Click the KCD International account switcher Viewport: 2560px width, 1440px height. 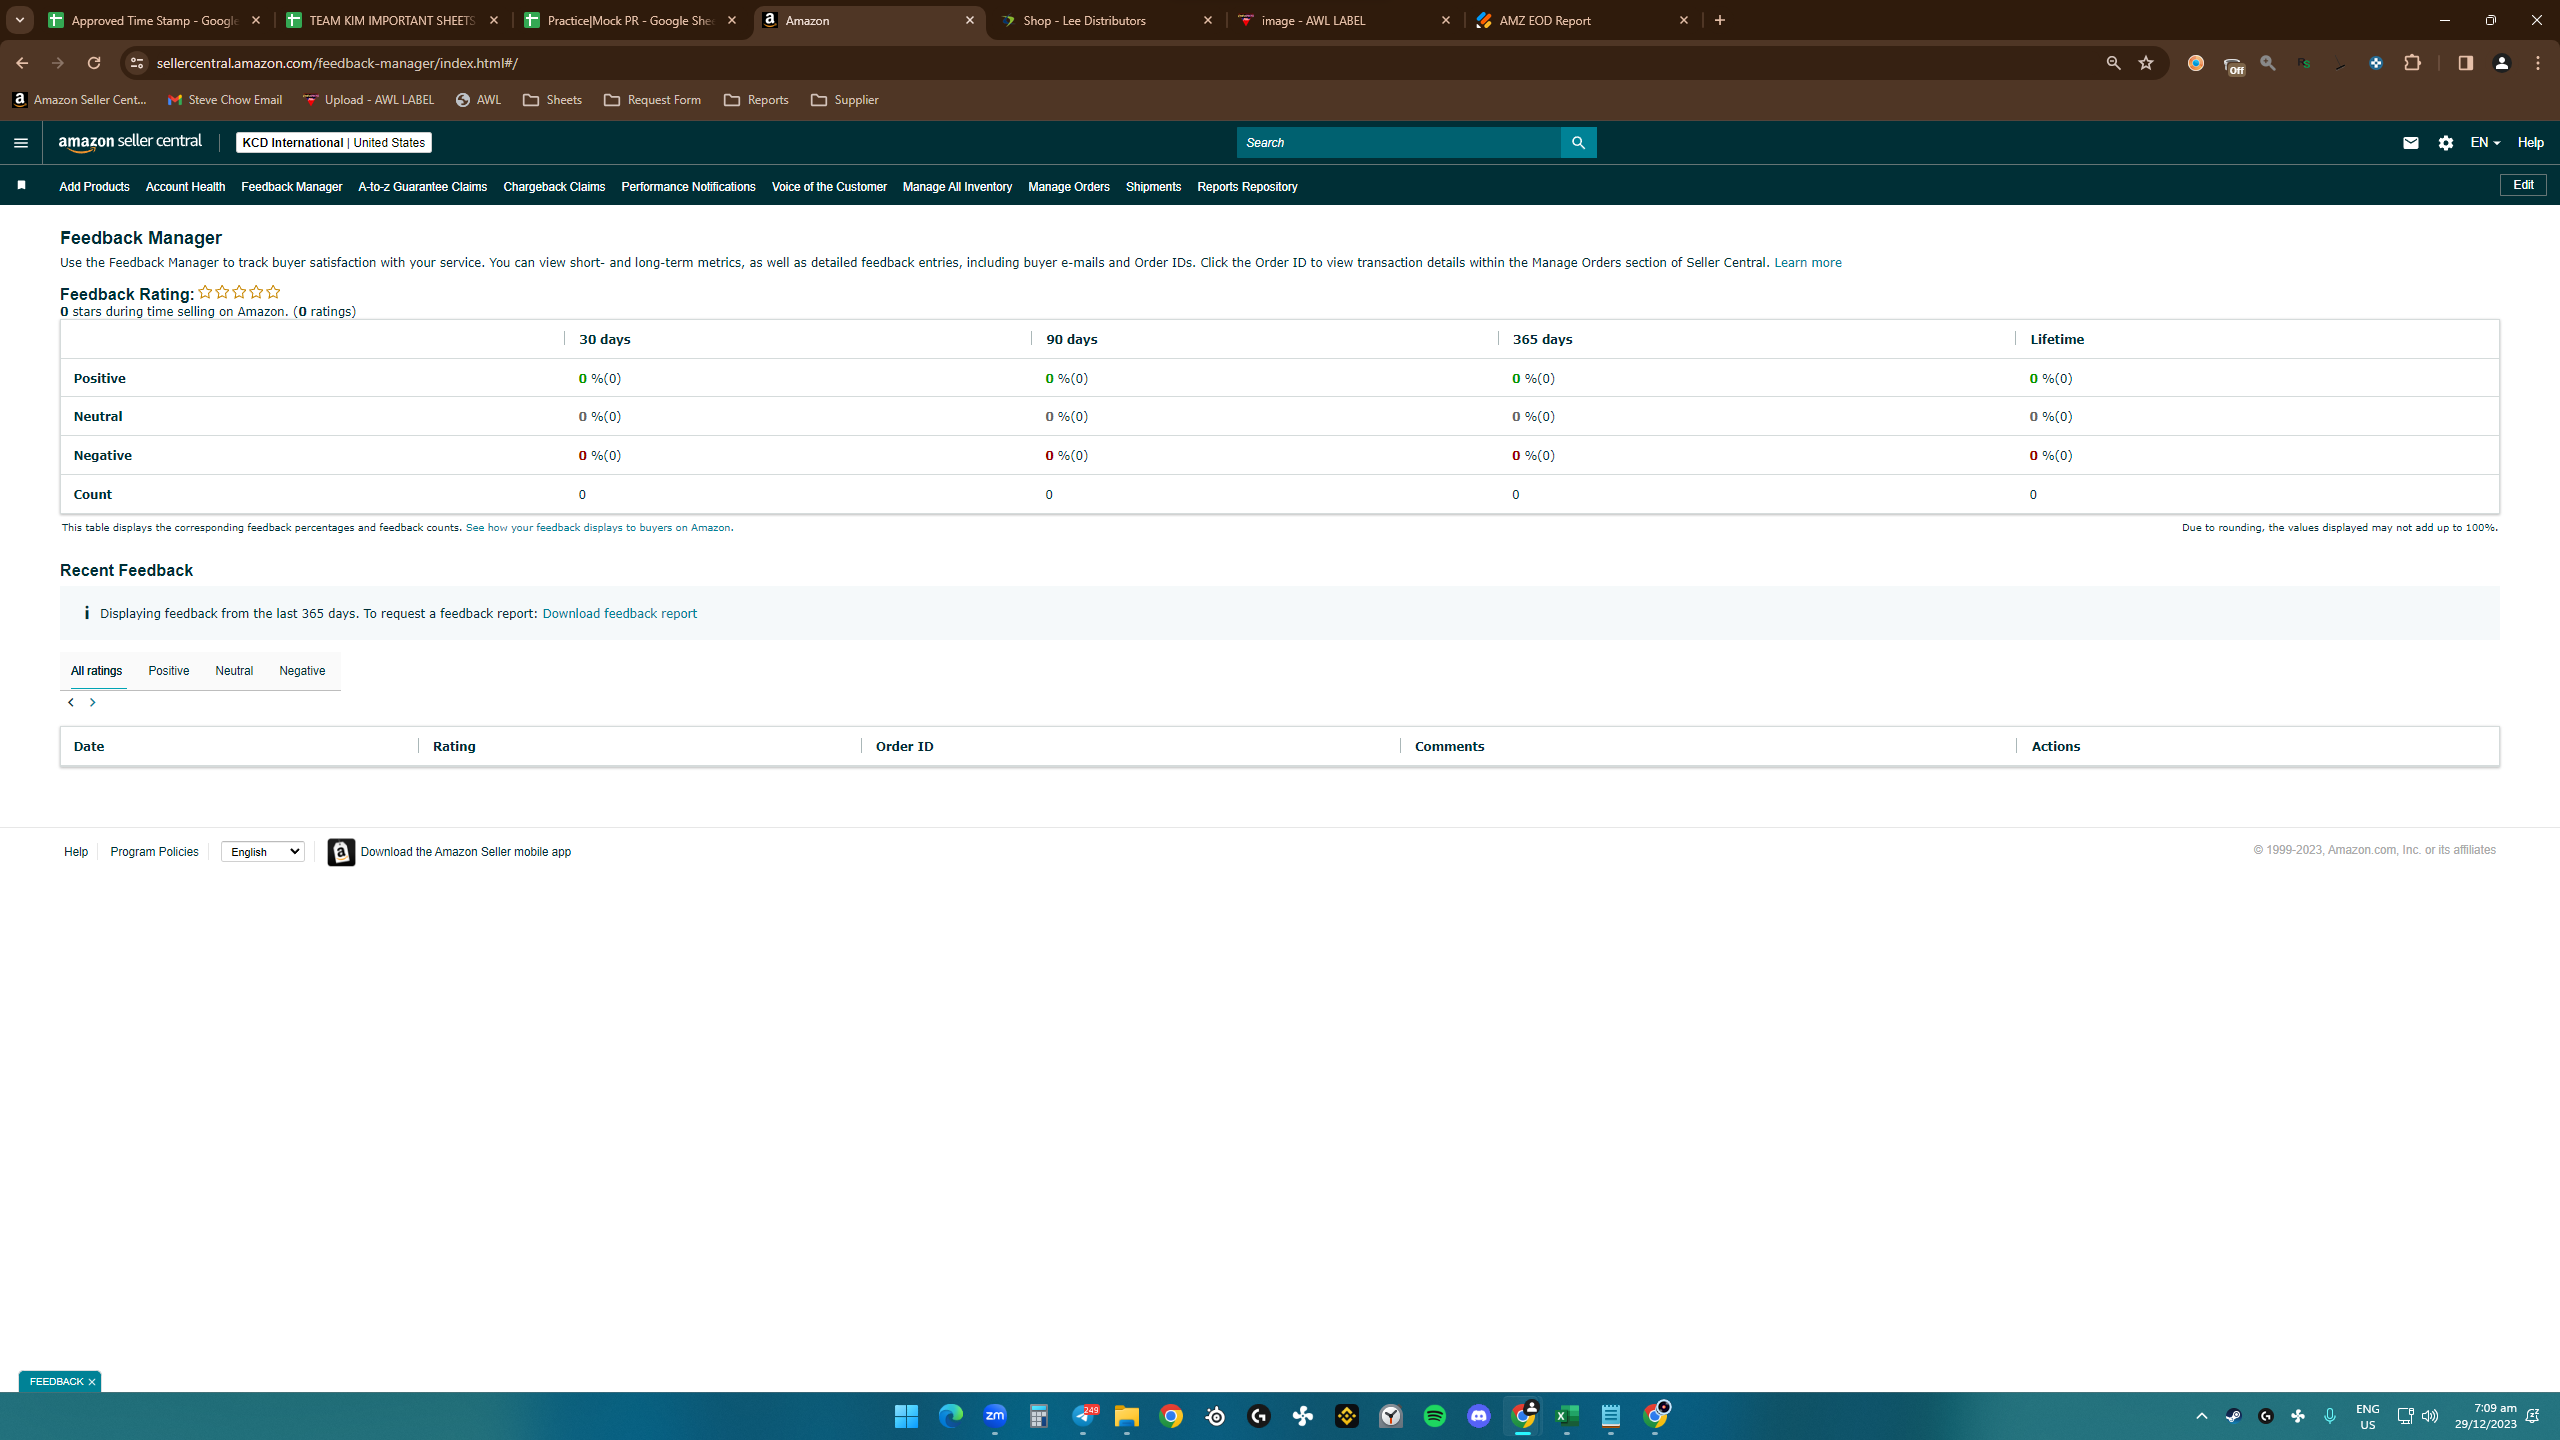pyautogui.click(x=333, y=143)
